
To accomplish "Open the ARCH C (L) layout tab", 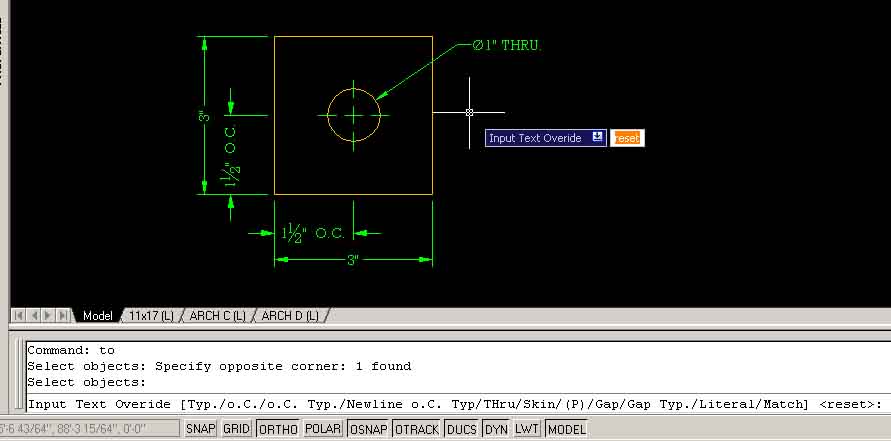I will pyautogui.click(x=217, y=315).
